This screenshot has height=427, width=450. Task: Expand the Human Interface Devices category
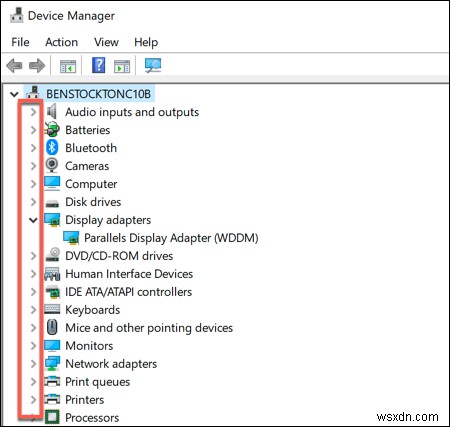pos(33,274)
